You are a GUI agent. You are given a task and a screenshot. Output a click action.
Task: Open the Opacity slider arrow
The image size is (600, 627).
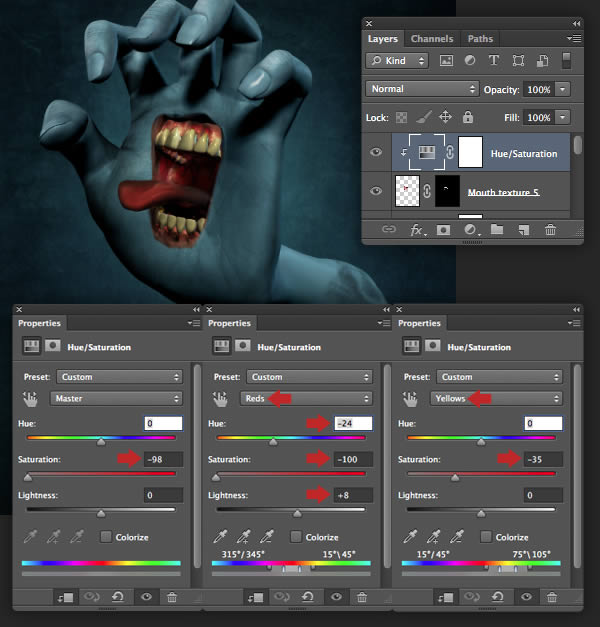(x=562, y=89)
